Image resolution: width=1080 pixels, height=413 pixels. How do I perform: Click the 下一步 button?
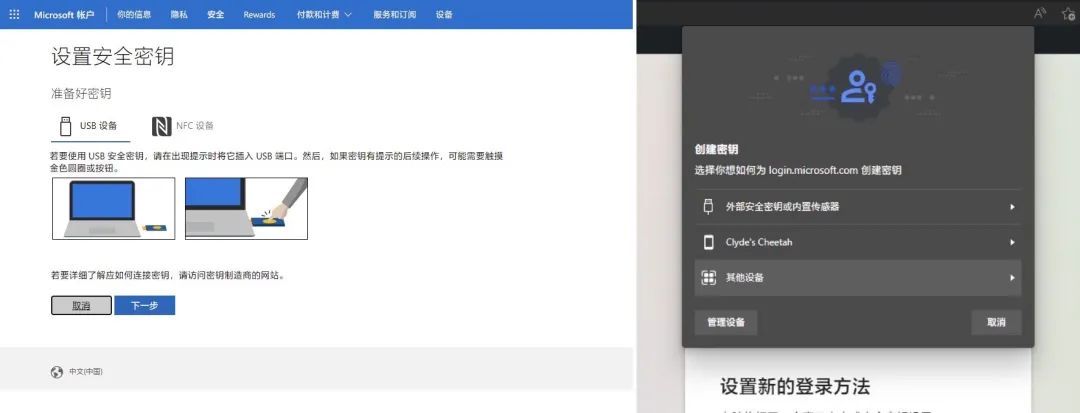click(145, 306)
